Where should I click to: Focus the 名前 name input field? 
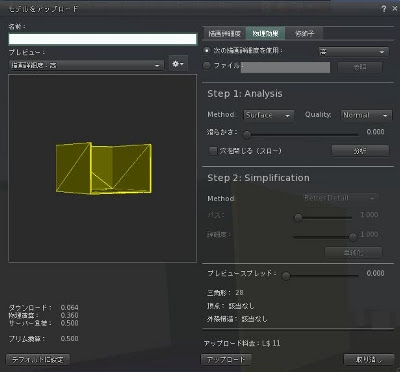(102, 39)
